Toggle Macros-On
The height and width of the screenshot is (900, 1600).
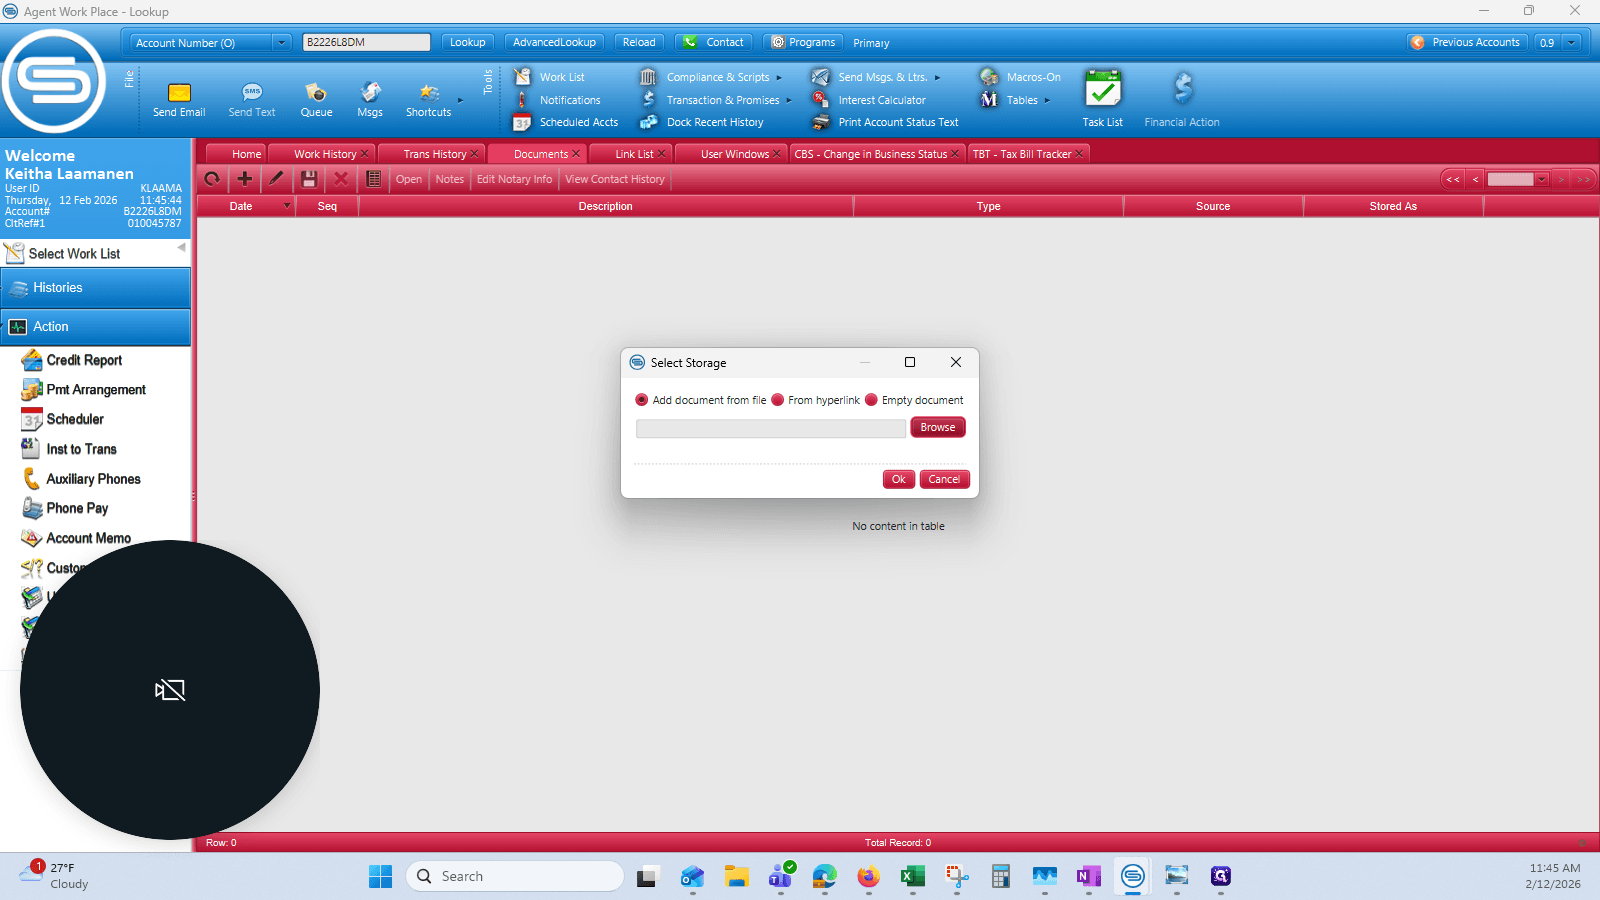[x=1021, y=77]
